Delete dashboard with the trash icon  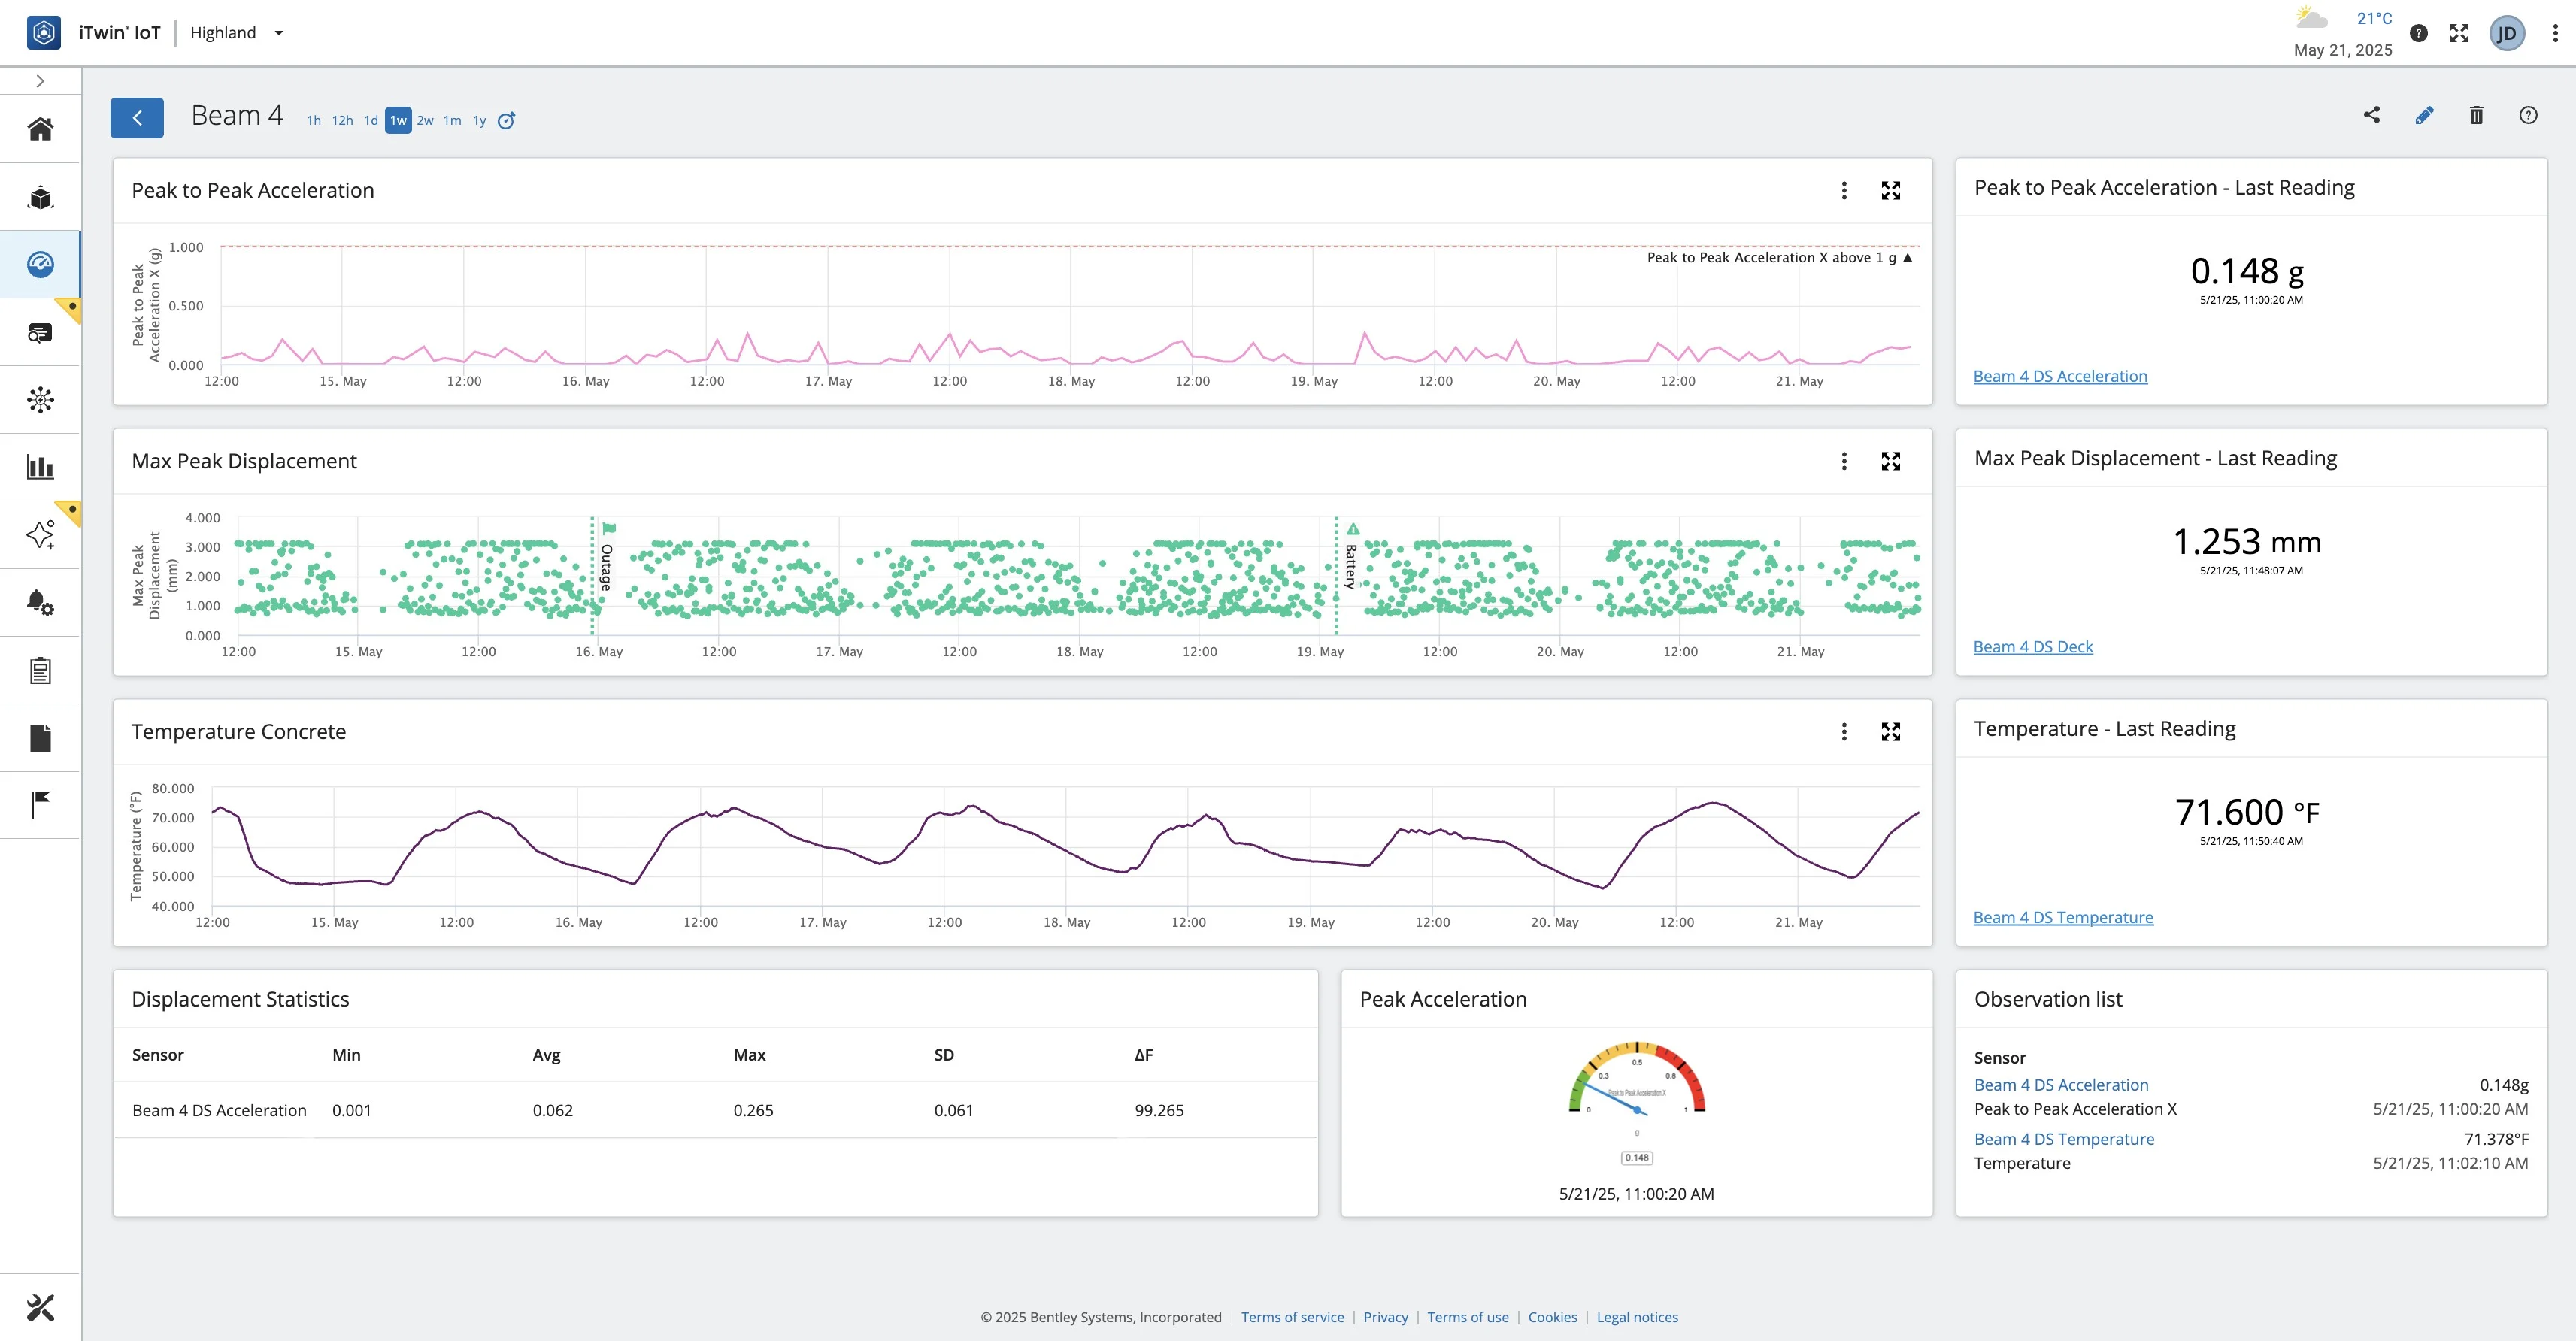pos(2476,115)
